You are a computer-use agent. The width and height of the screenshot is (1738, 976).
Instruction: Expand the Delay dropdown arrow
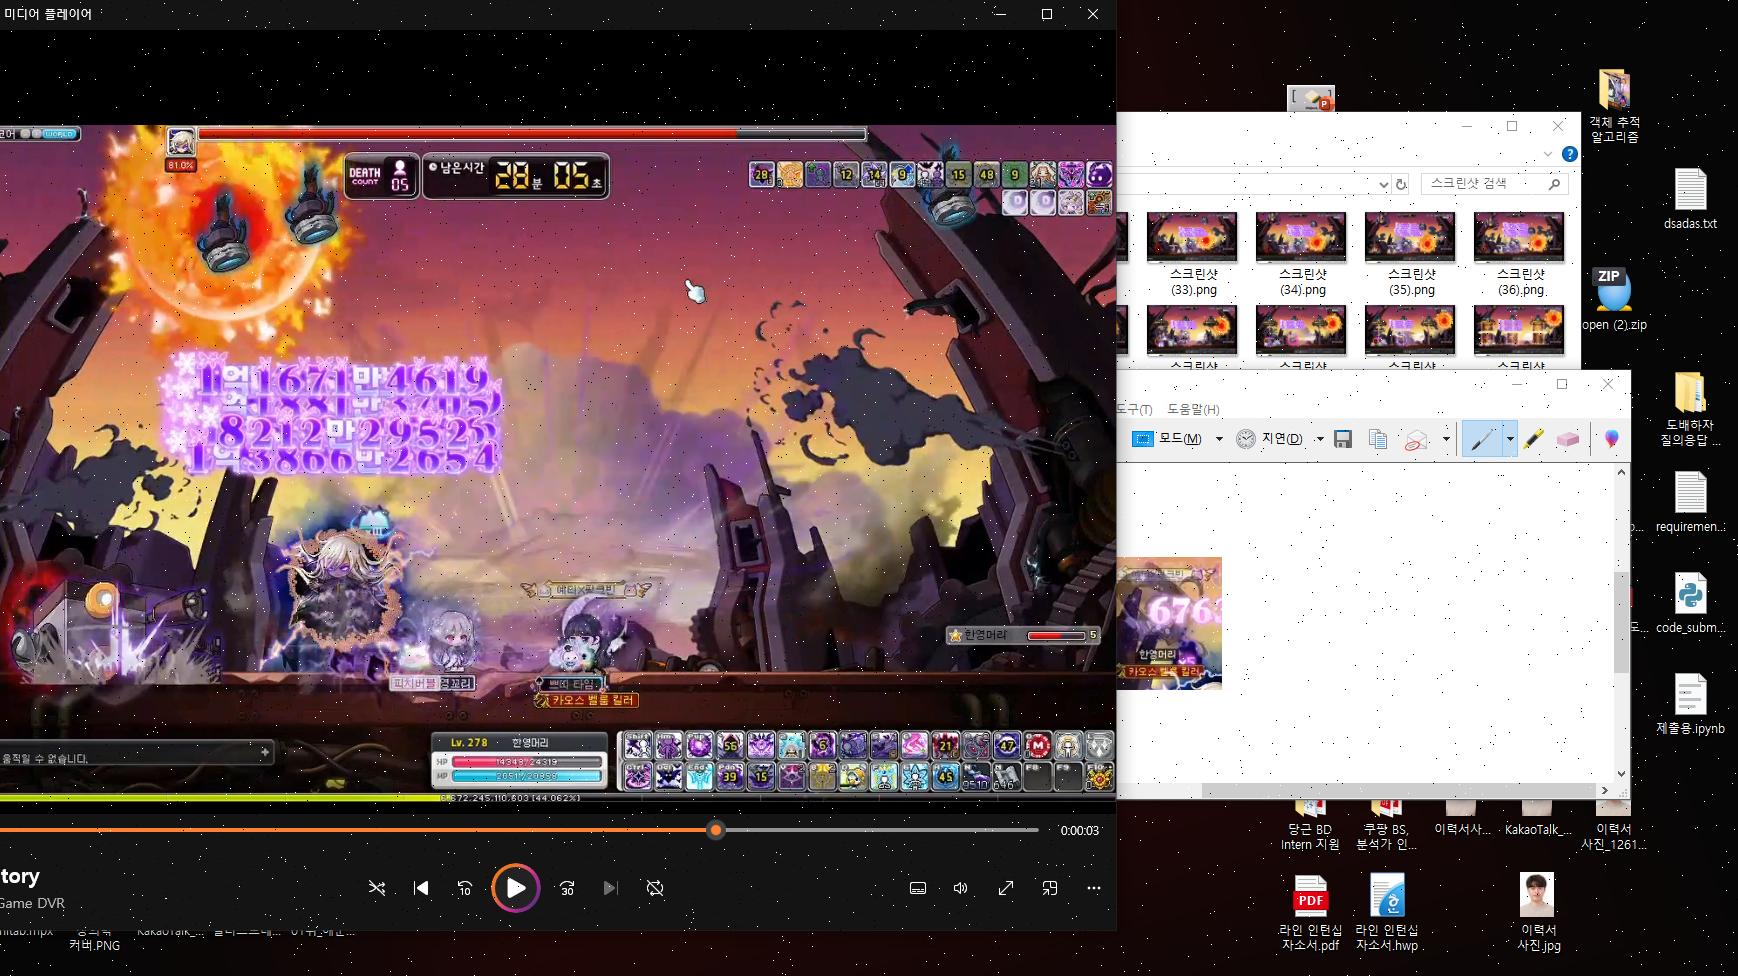pos(1320,439)
